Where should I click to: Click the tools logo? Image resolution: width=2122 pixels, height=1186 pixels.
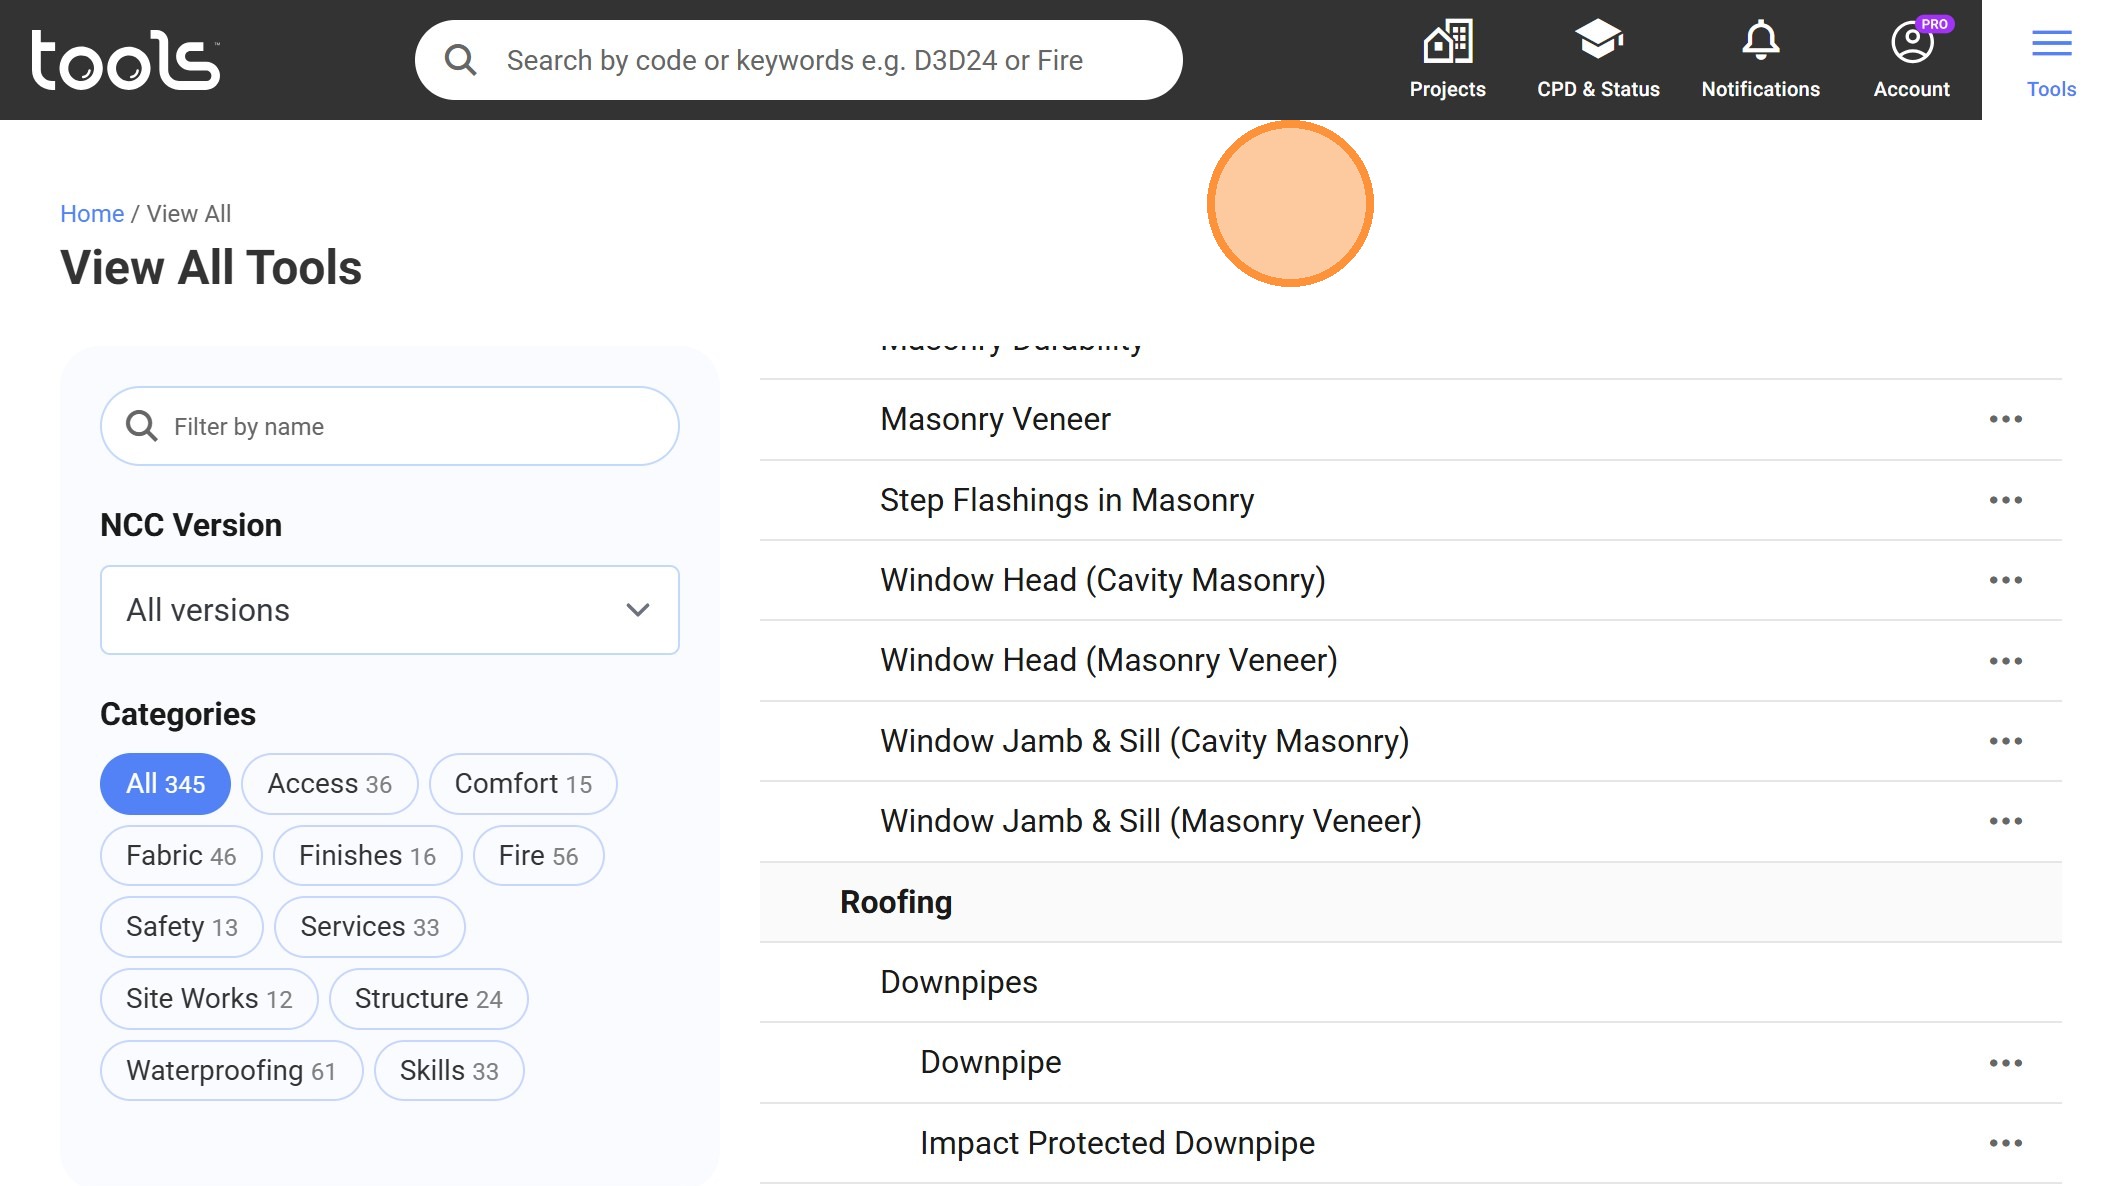pyautogui.click(x=126, y=60)
